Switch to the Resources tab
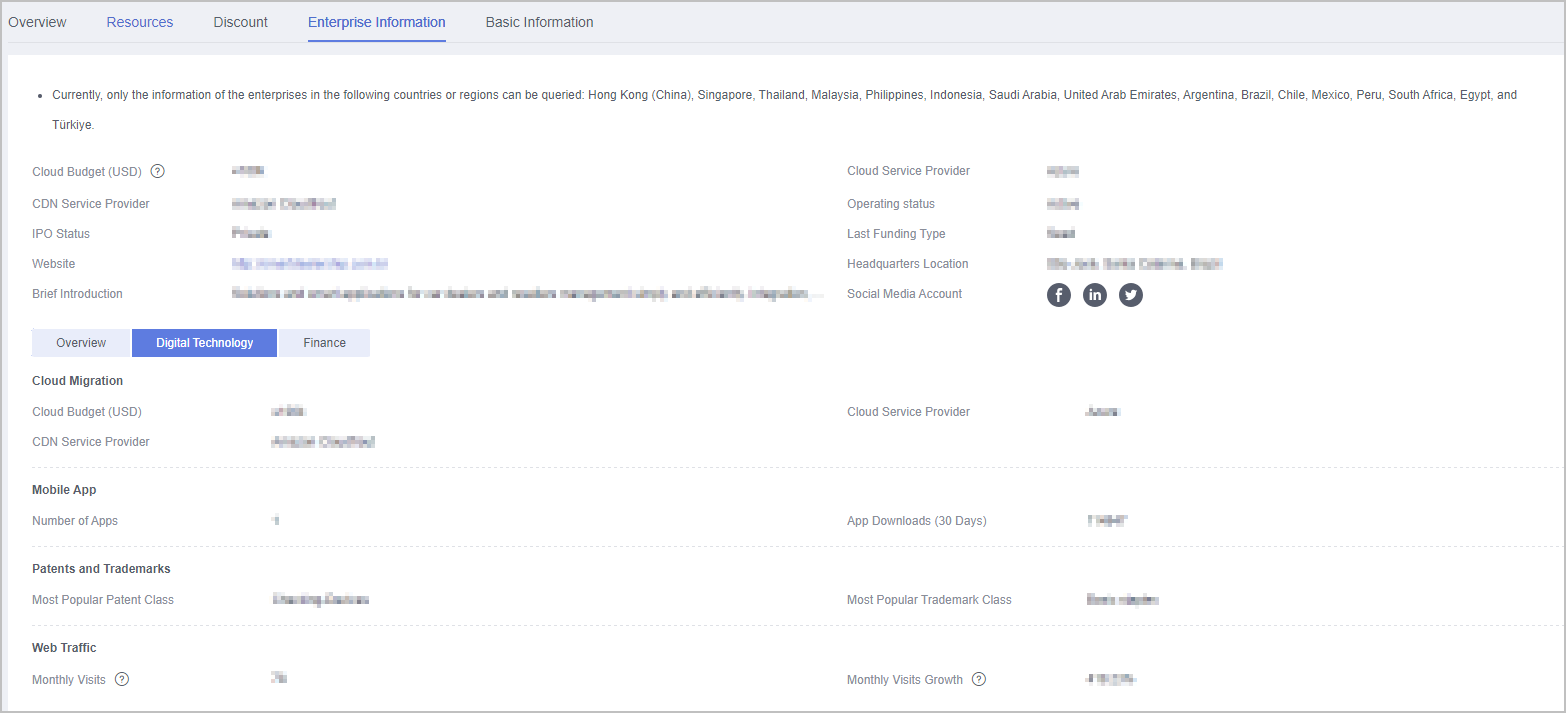Viewport: 1566px width, 713px height. pyautogui.click(x=140, y=22)
